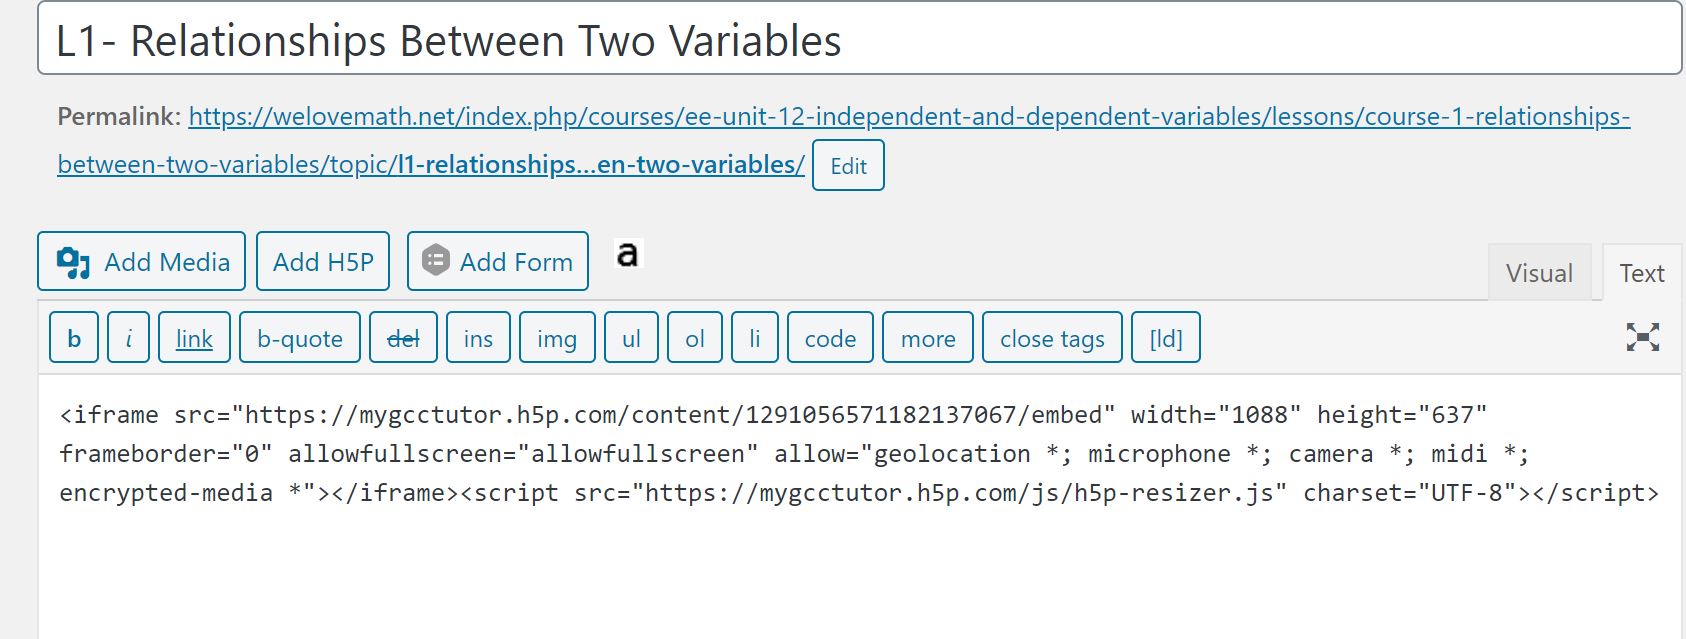The width and height of the screenshot is (1686, 639).
Task: Open the Add H5P dialog
Action: pyautogui.click(x=323, y=261)
